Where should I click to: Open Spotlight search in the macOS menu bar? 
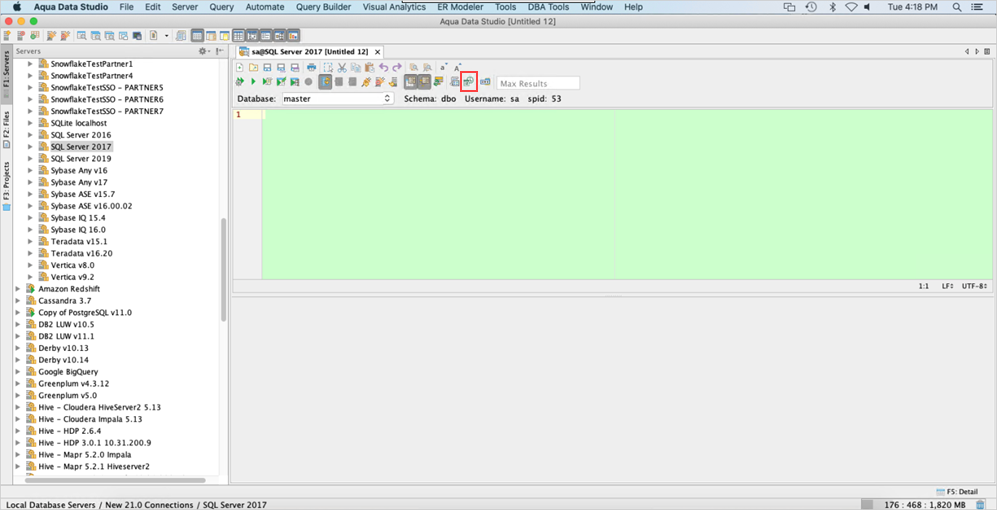tap(957, 7)
